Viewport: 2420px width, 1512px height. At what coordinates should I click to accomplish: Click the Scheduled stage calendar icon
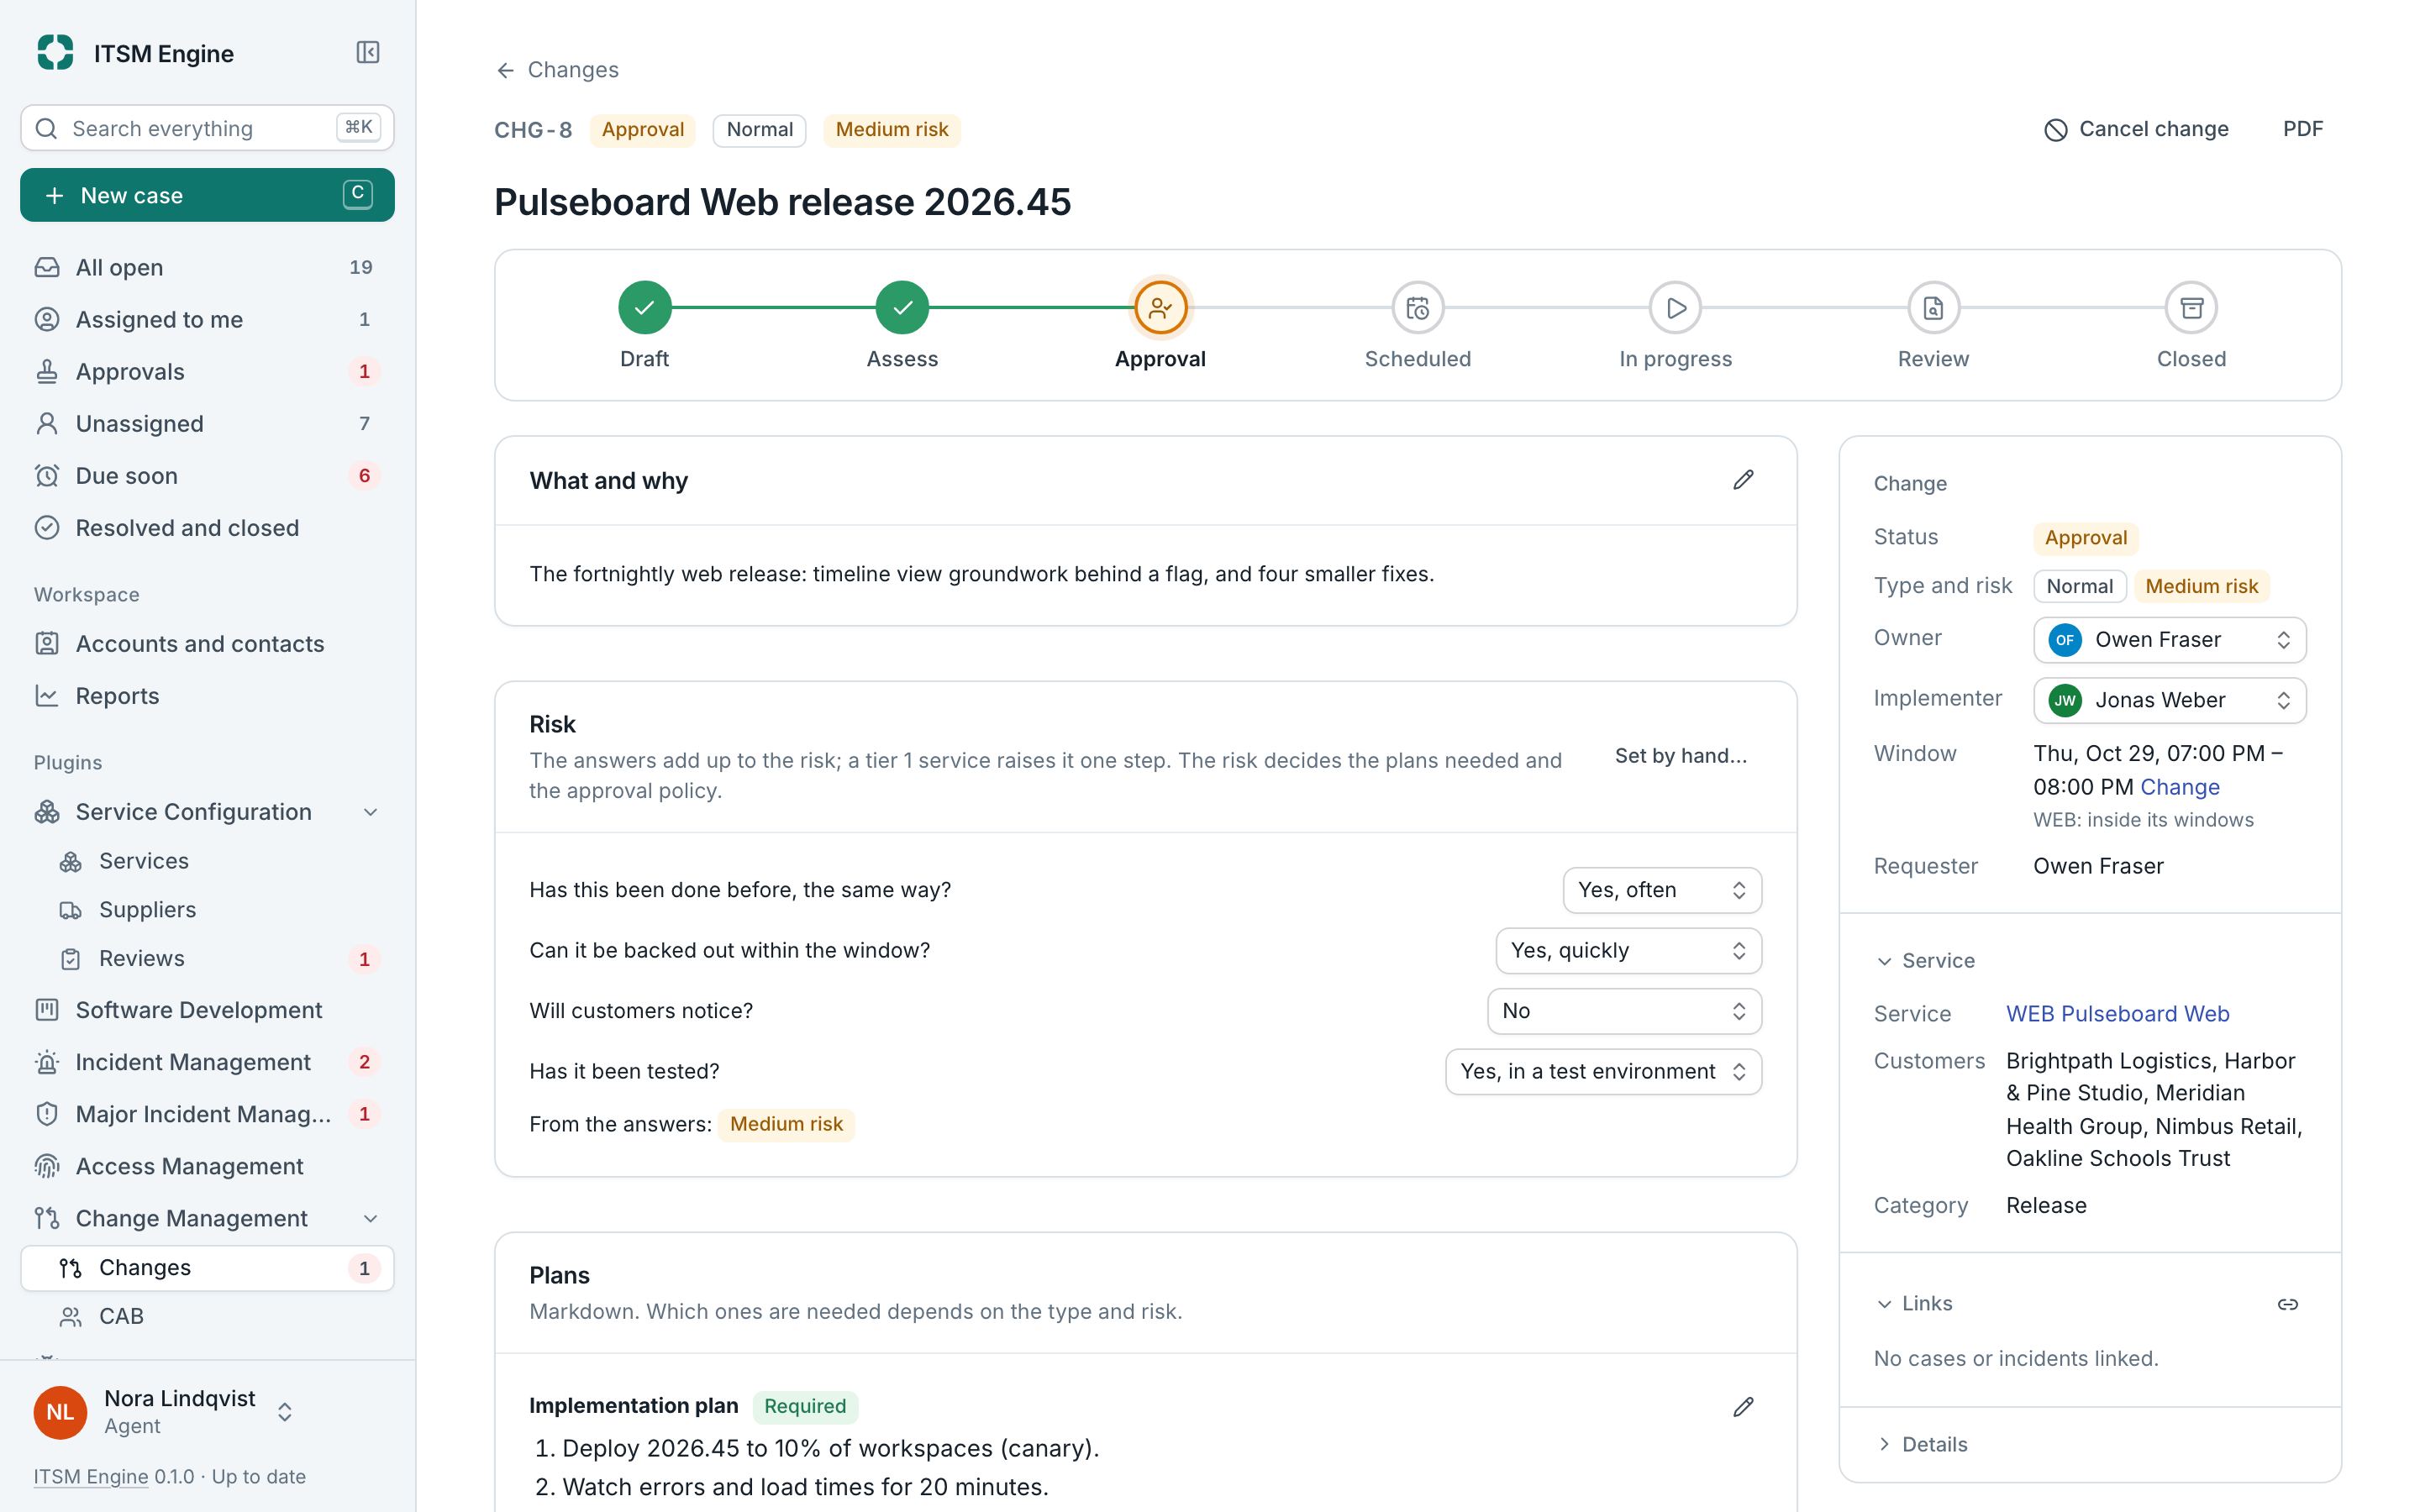point(1418,308)
